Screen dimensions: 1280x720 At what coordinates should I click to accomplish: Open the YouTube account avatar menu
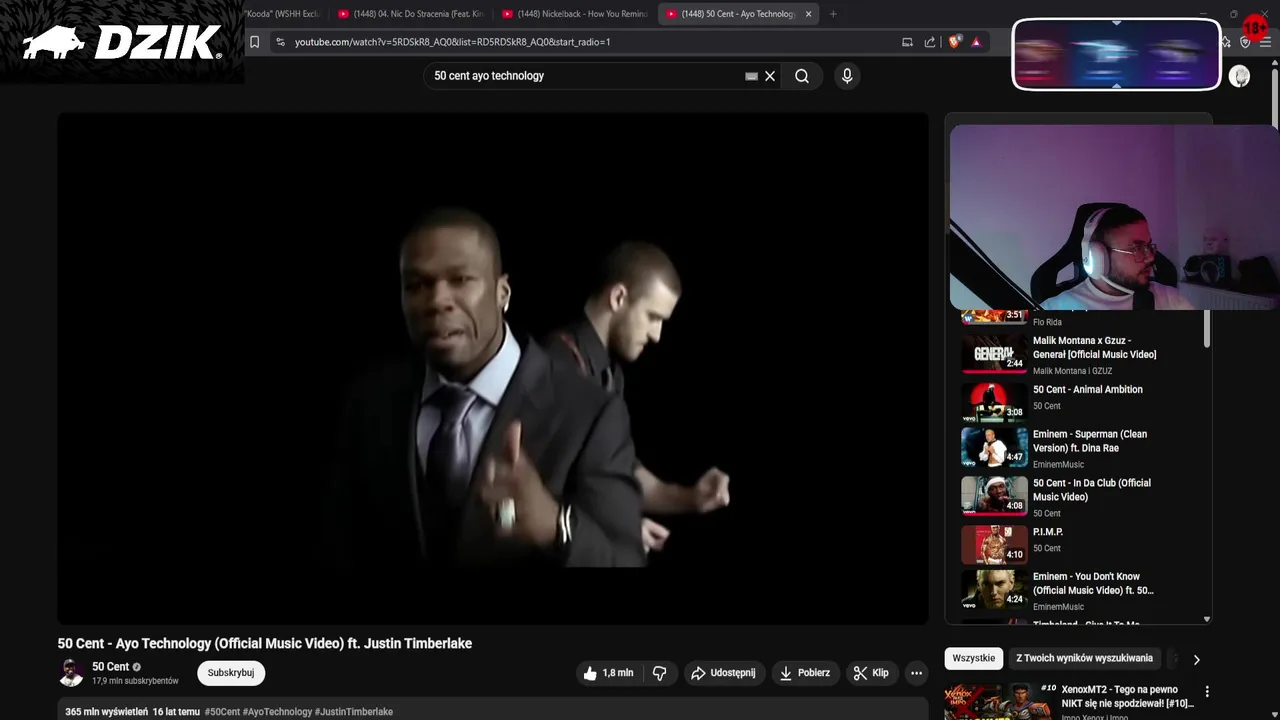tap(1239, 77)
